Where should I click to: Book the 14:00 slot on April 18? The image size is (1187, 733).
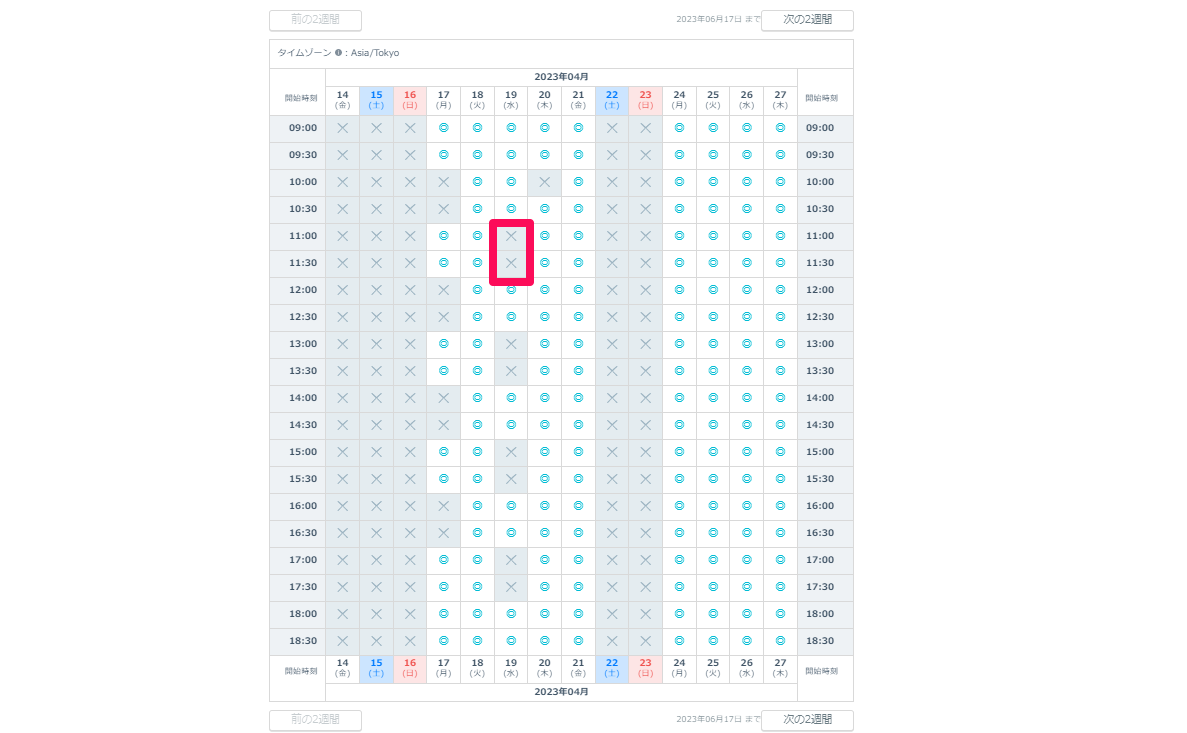(477, 398)
